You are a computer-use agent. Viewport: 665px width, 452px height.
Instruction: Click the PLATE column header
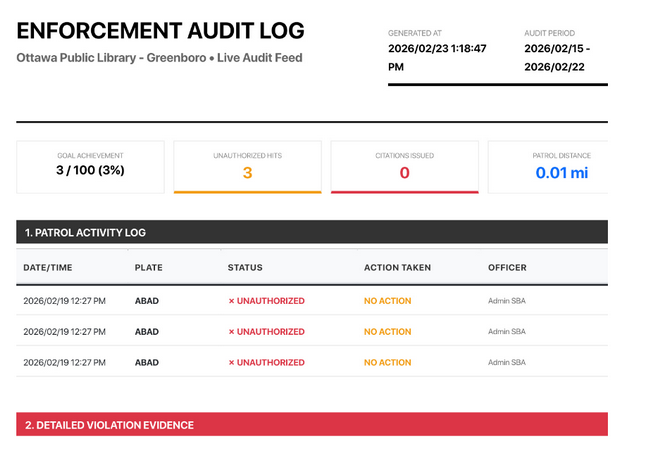148,268
